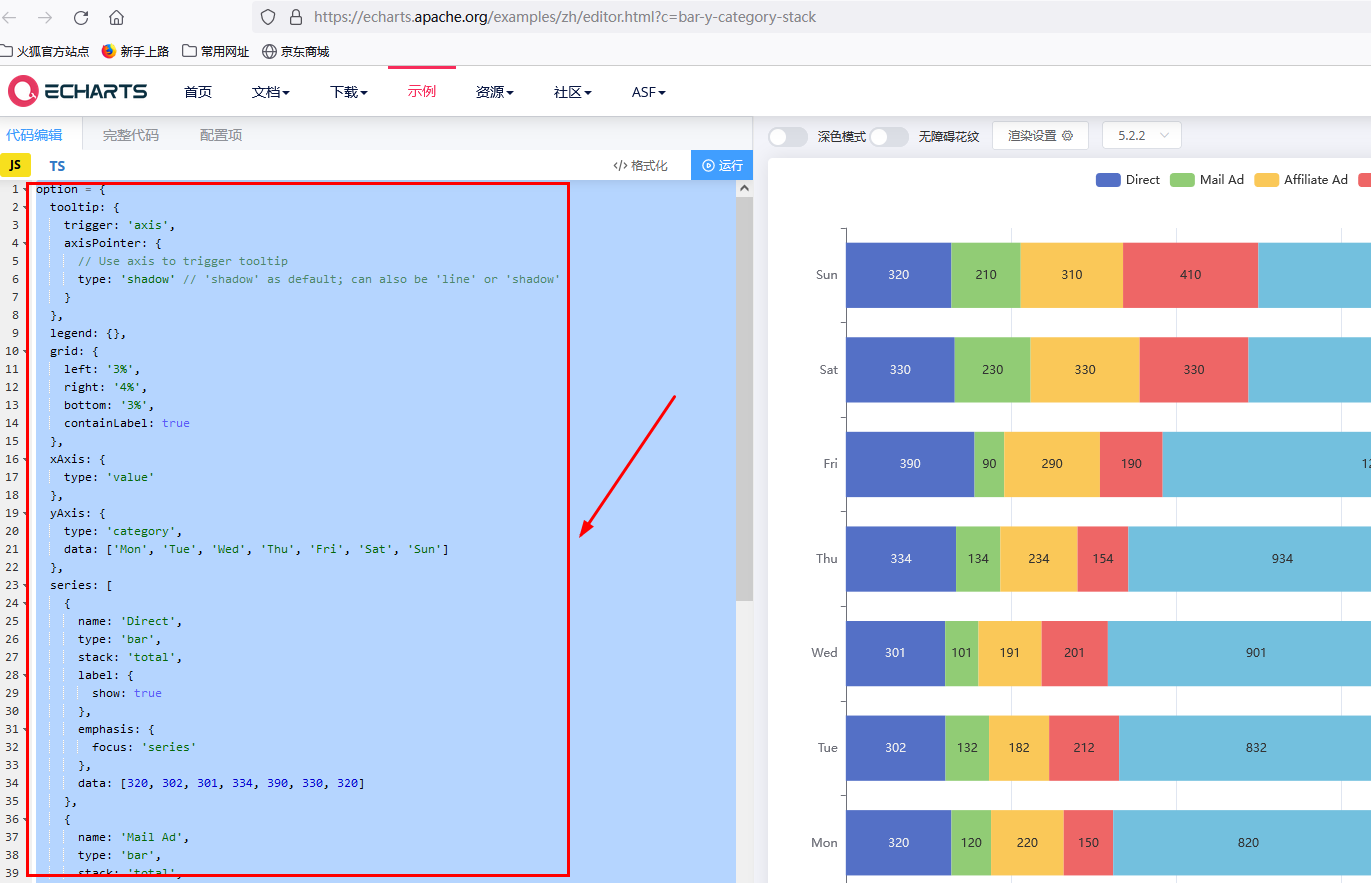Click the 运行 run button icon
The image size is (1371, 883).
pos(707,164)
